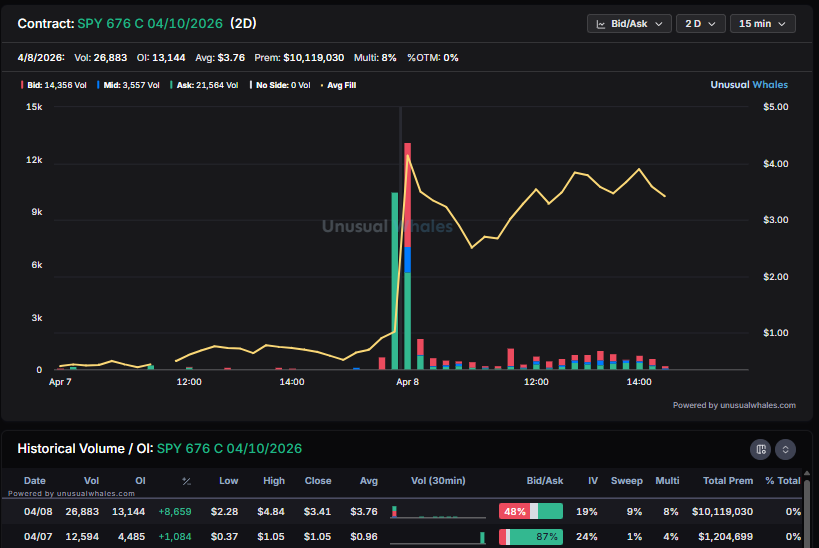The height and width of the screenshot is (548, 819).
Task: Click the table's vertical scrollbar
Action: tap(807, 510)
